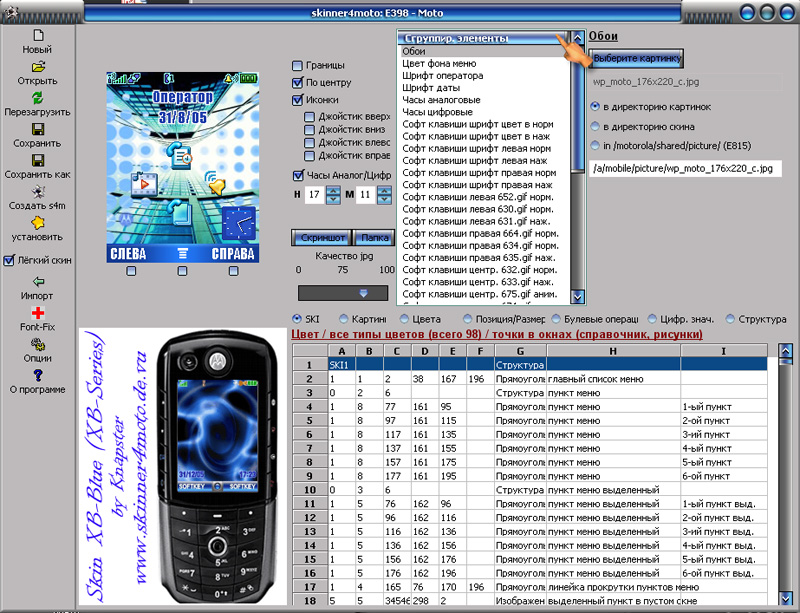Enable the Границы checkbox
Image resolution: width=800 pixels, height=613 pixels.
tap(297, 65)
